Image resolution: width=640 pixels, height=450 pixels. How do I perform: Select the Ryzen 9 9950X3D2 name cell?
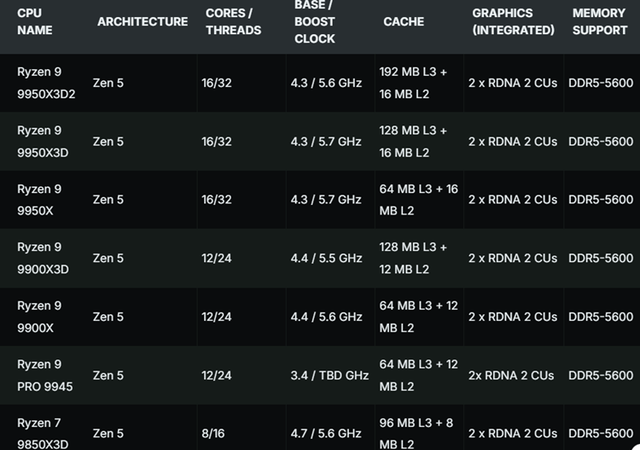pyautogui.click(x=47, y=84)
